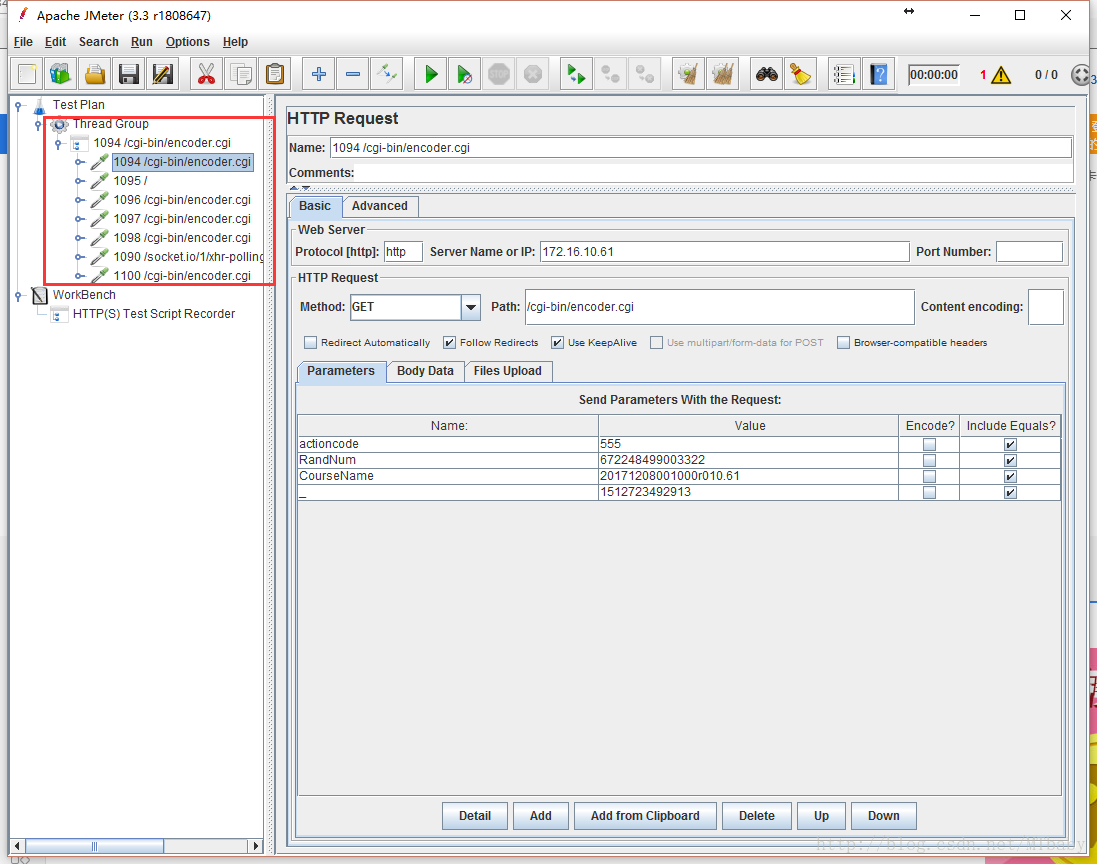Viewport: 1097px width, 864px height.
Task: Expand the 1090 socket.io node
Action: click(79, 257)
